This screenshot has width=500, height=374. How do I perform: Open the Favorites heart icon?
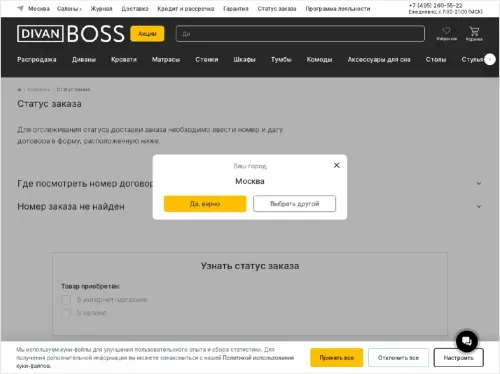click(x=446, y=31)
